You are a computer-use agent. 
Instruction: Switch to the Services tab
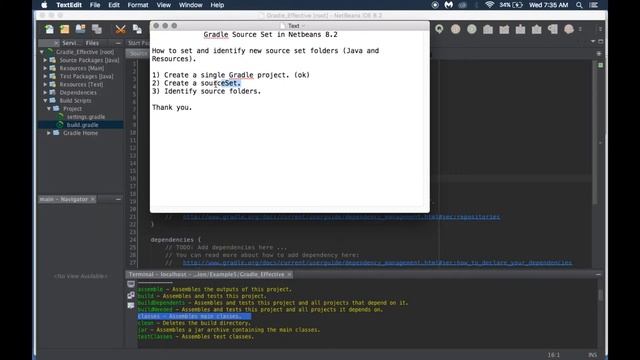(71, 43)
